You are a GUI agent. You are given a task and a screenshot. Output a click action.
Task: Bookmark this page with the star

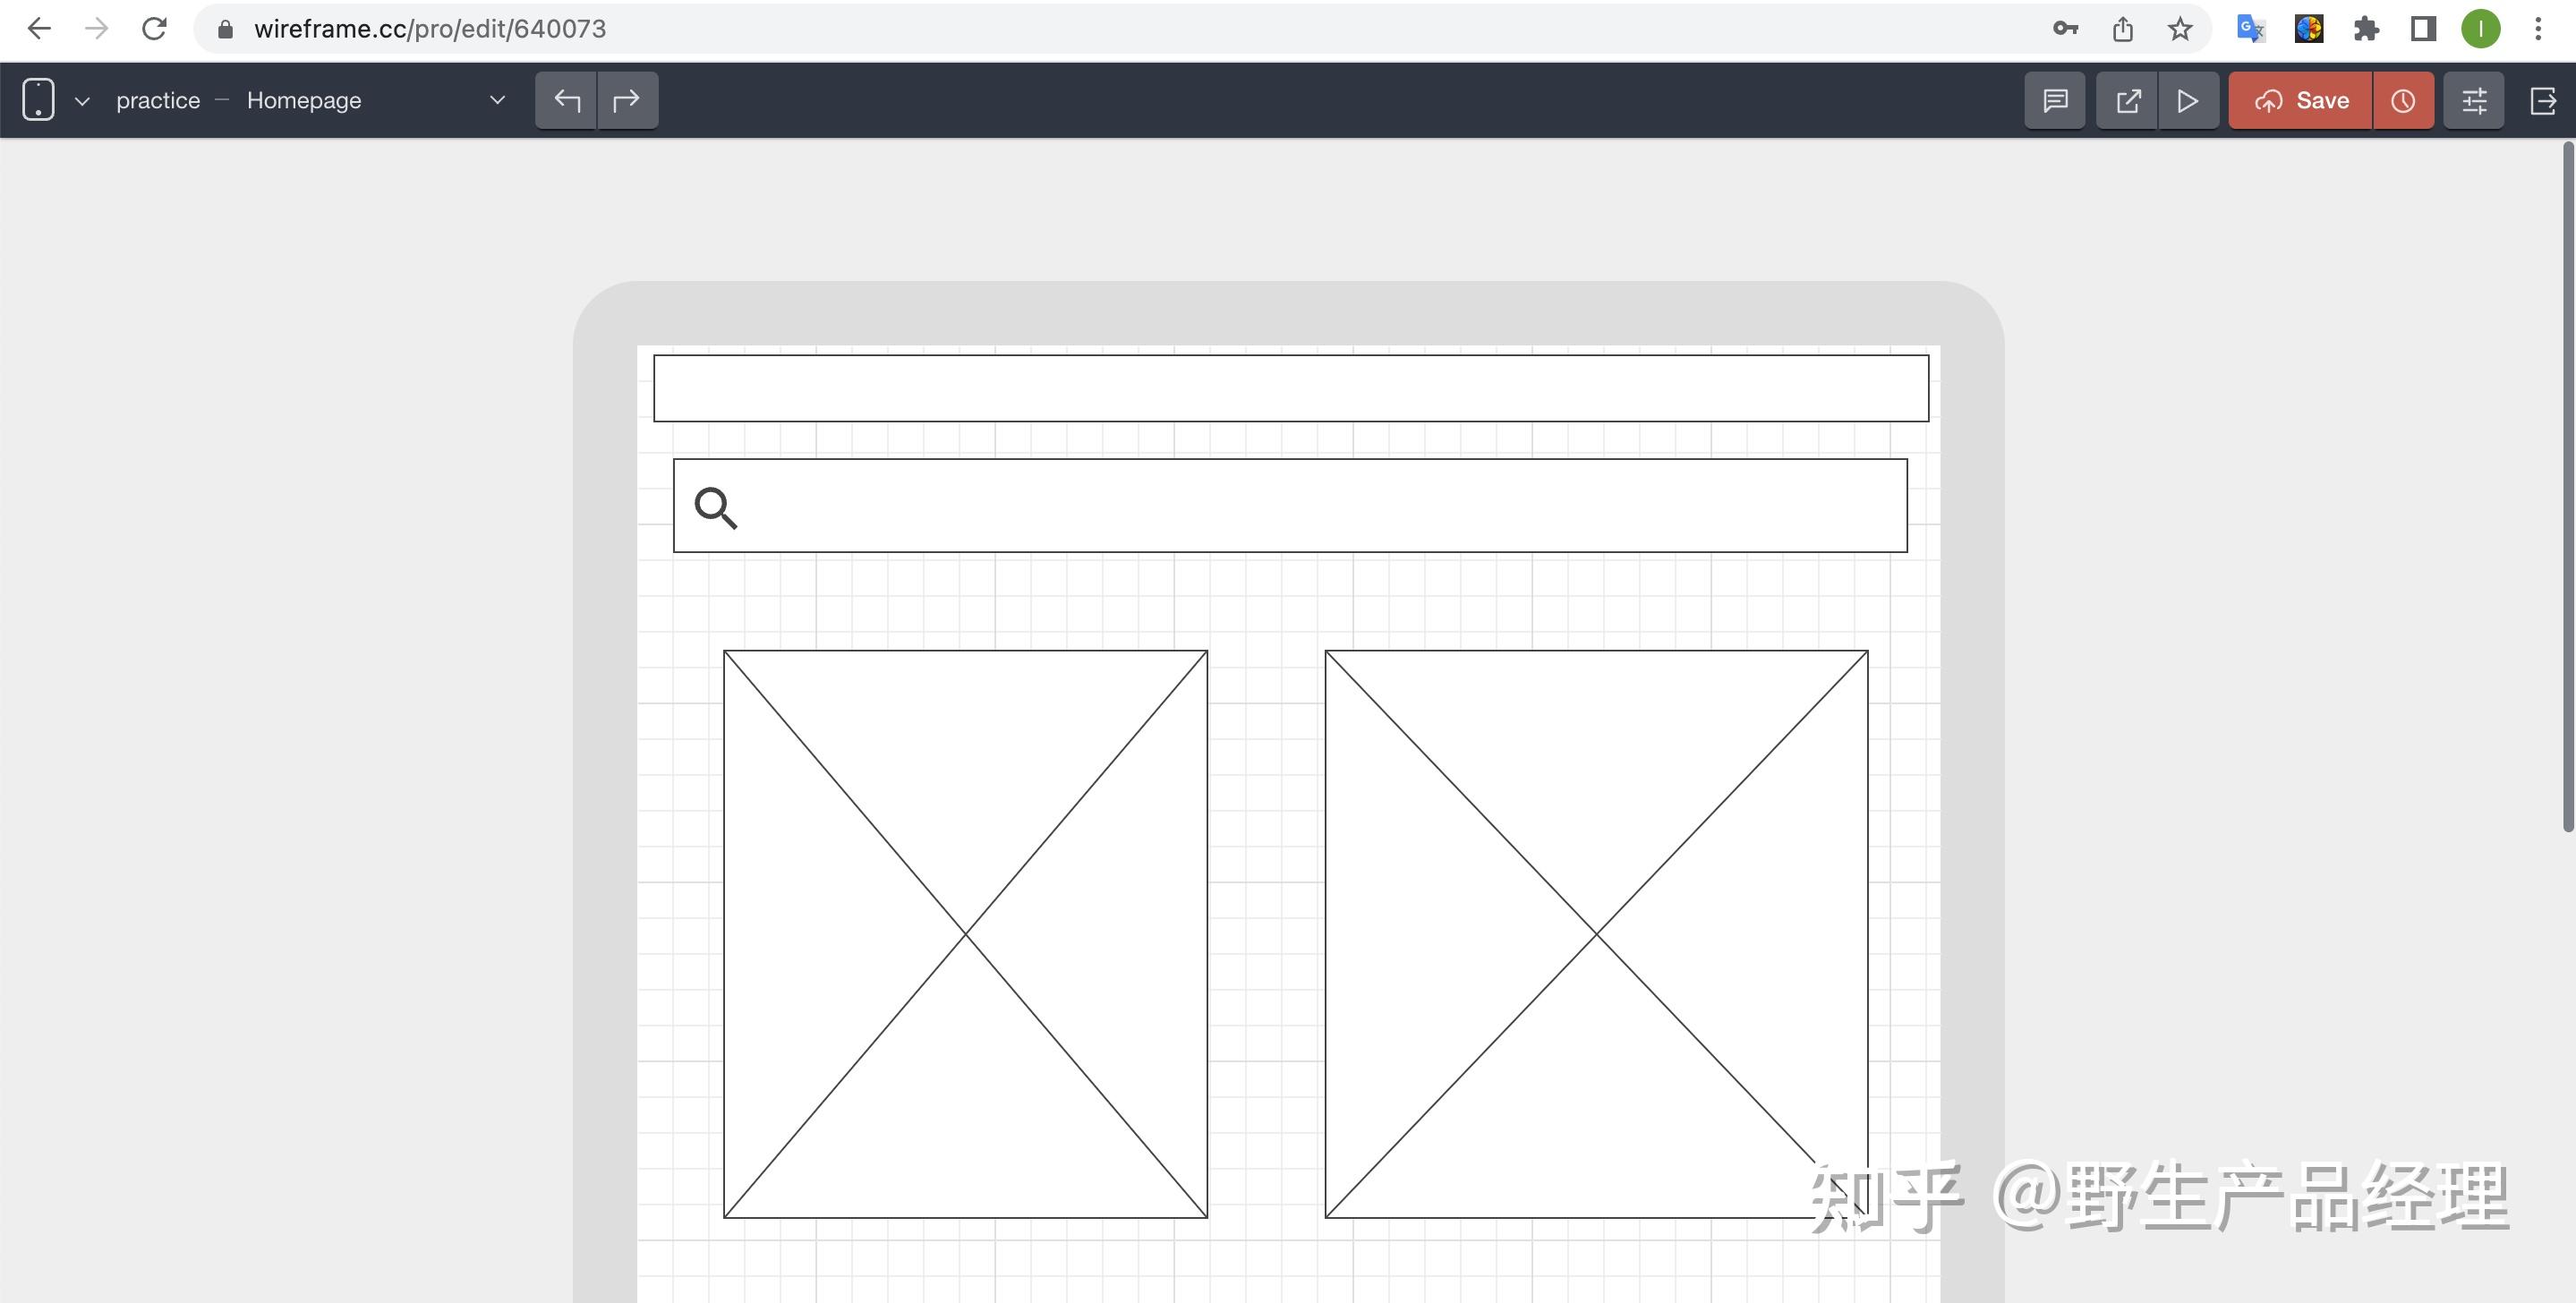2180,29
